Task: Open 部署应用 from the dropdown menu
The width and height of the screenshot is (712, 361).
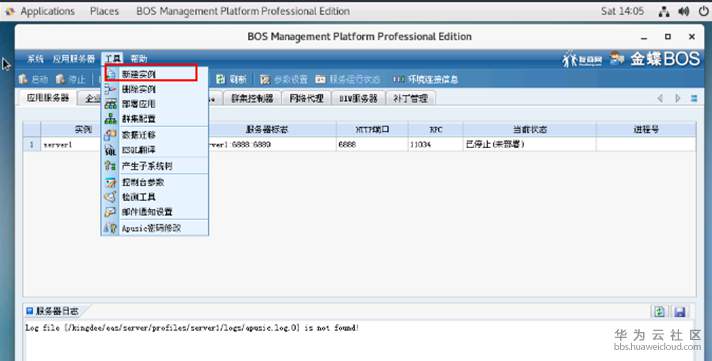Action: [154, 104]
